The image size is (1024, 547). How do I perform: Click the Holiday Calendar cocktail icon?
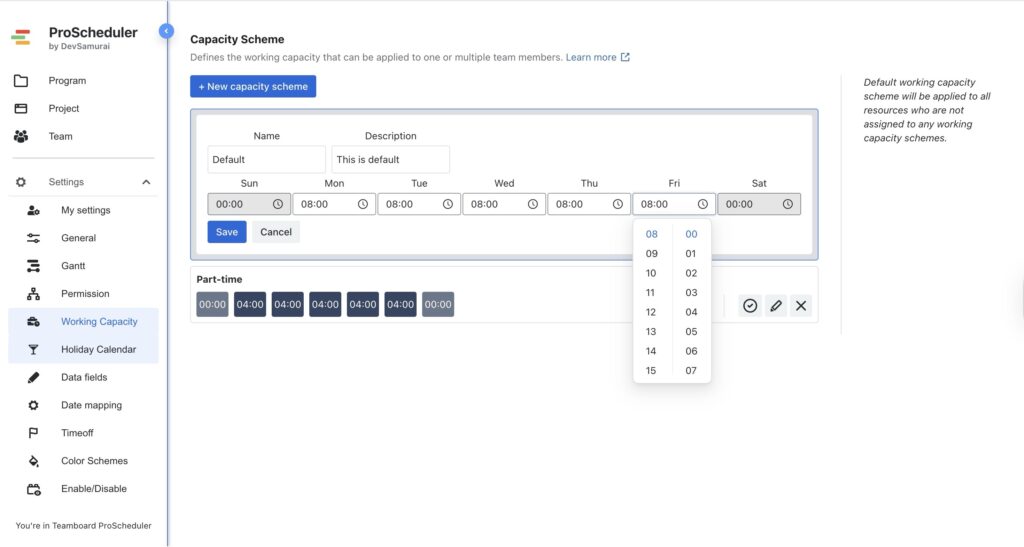click(33, 350)
